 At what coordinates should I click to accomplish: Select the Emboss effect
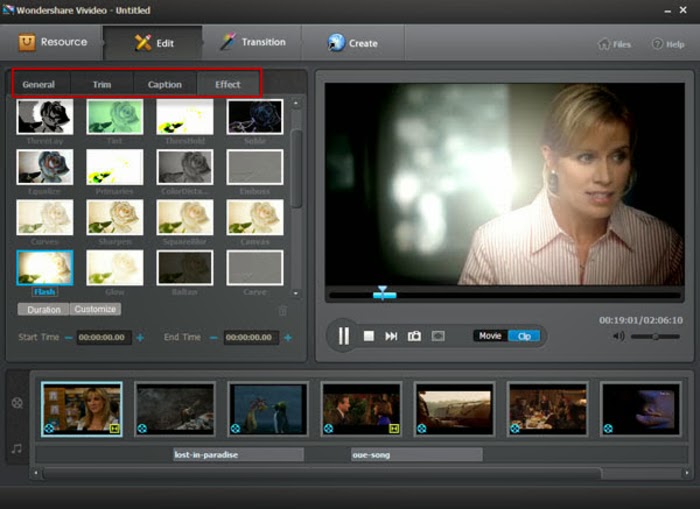(255, 167)
